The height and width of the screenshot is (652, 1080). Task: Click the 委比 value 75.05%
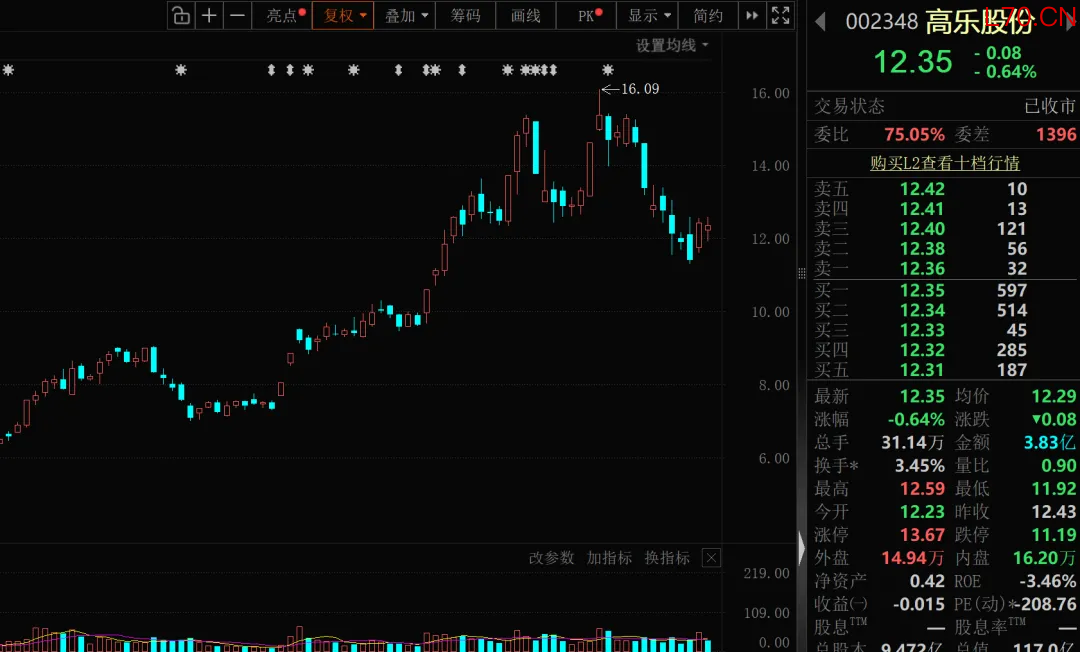(914, 134)
